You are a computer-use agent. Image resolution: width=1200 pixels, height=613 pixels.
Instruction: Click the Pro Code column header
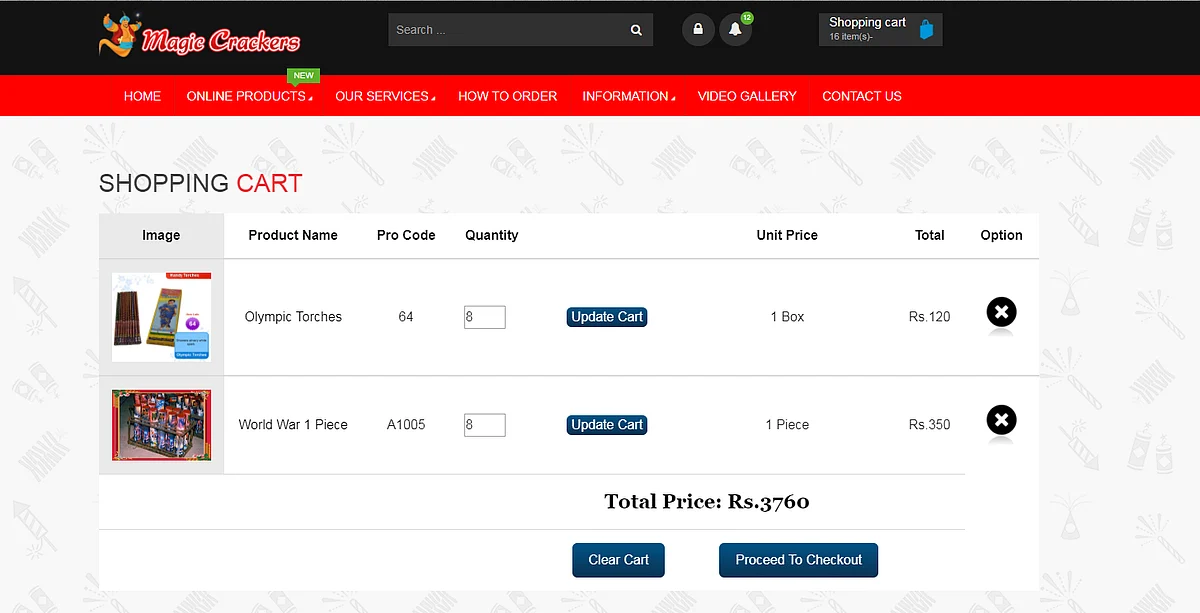[406, 236]
